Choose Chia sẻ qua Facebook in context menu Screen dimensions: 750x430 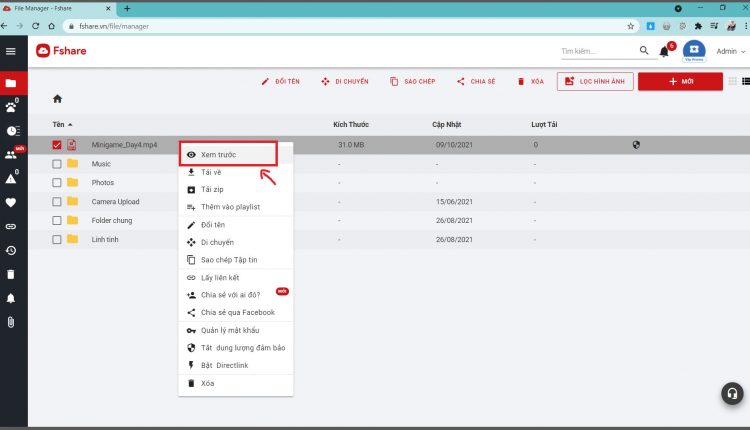coord(235,312)
